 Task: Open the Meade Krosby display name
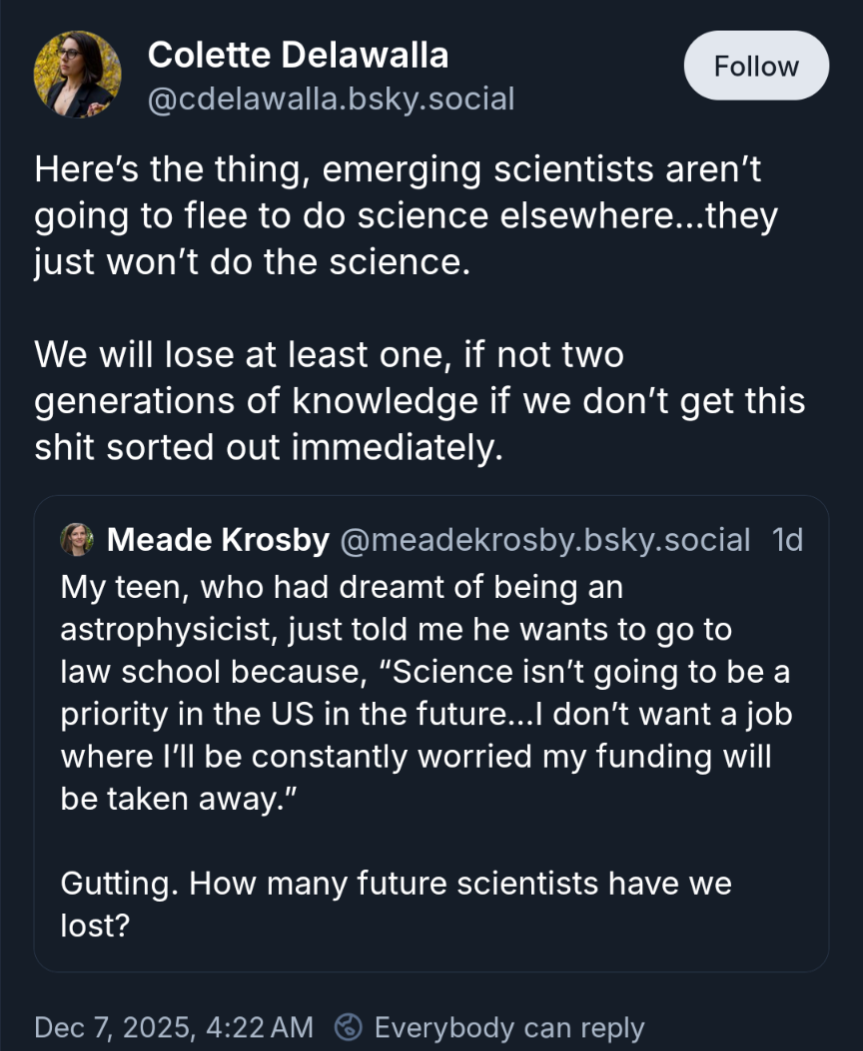pyautogui.click(x=217, y=540)
